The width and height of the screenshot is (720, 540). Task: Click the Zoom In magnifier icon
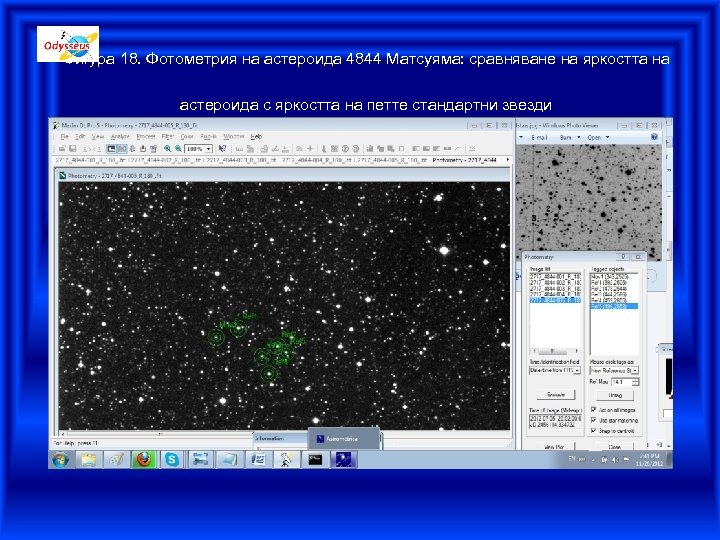tap(168, 149)
